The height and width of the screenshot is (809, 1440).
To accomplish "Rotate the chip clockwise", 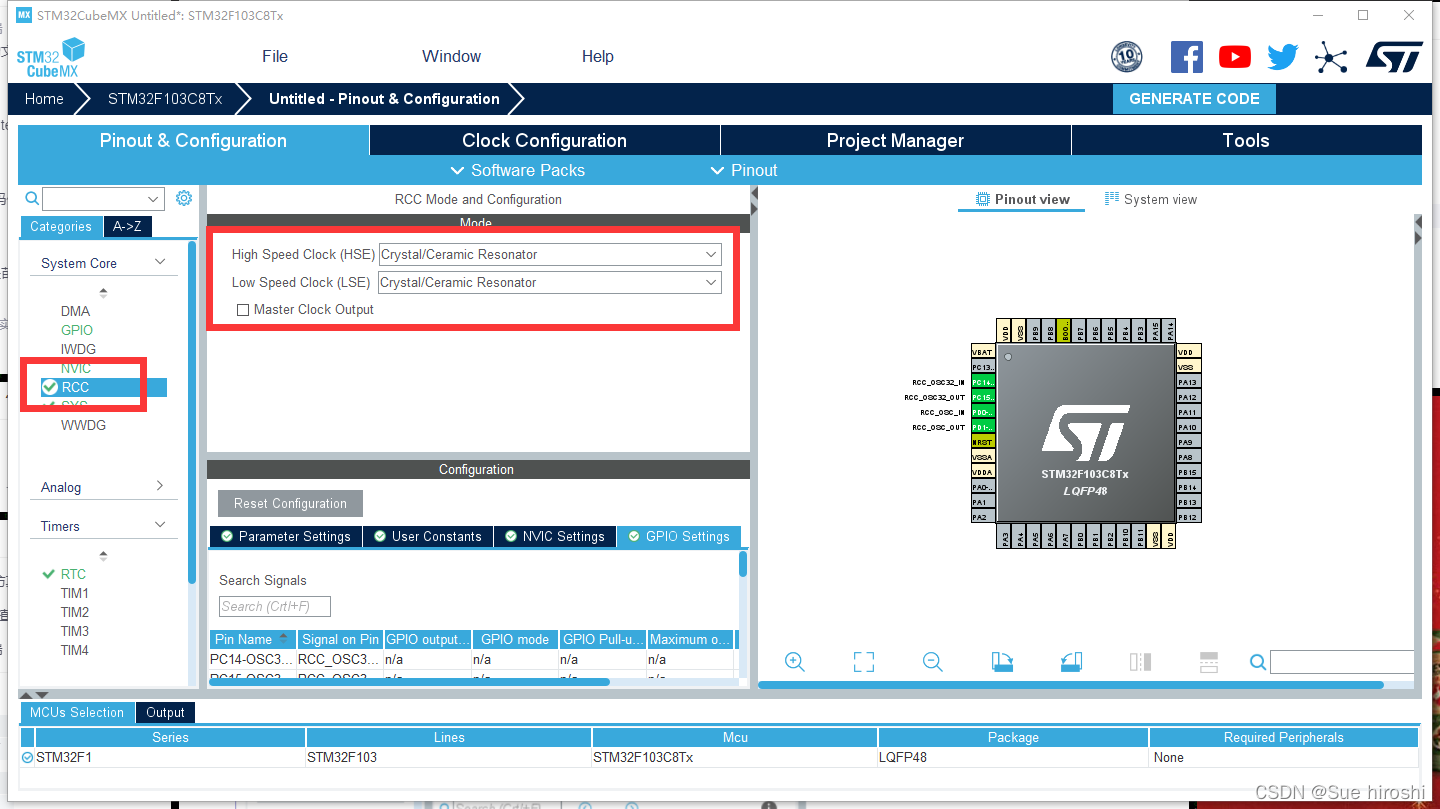I will click(x=1002, y=661).
